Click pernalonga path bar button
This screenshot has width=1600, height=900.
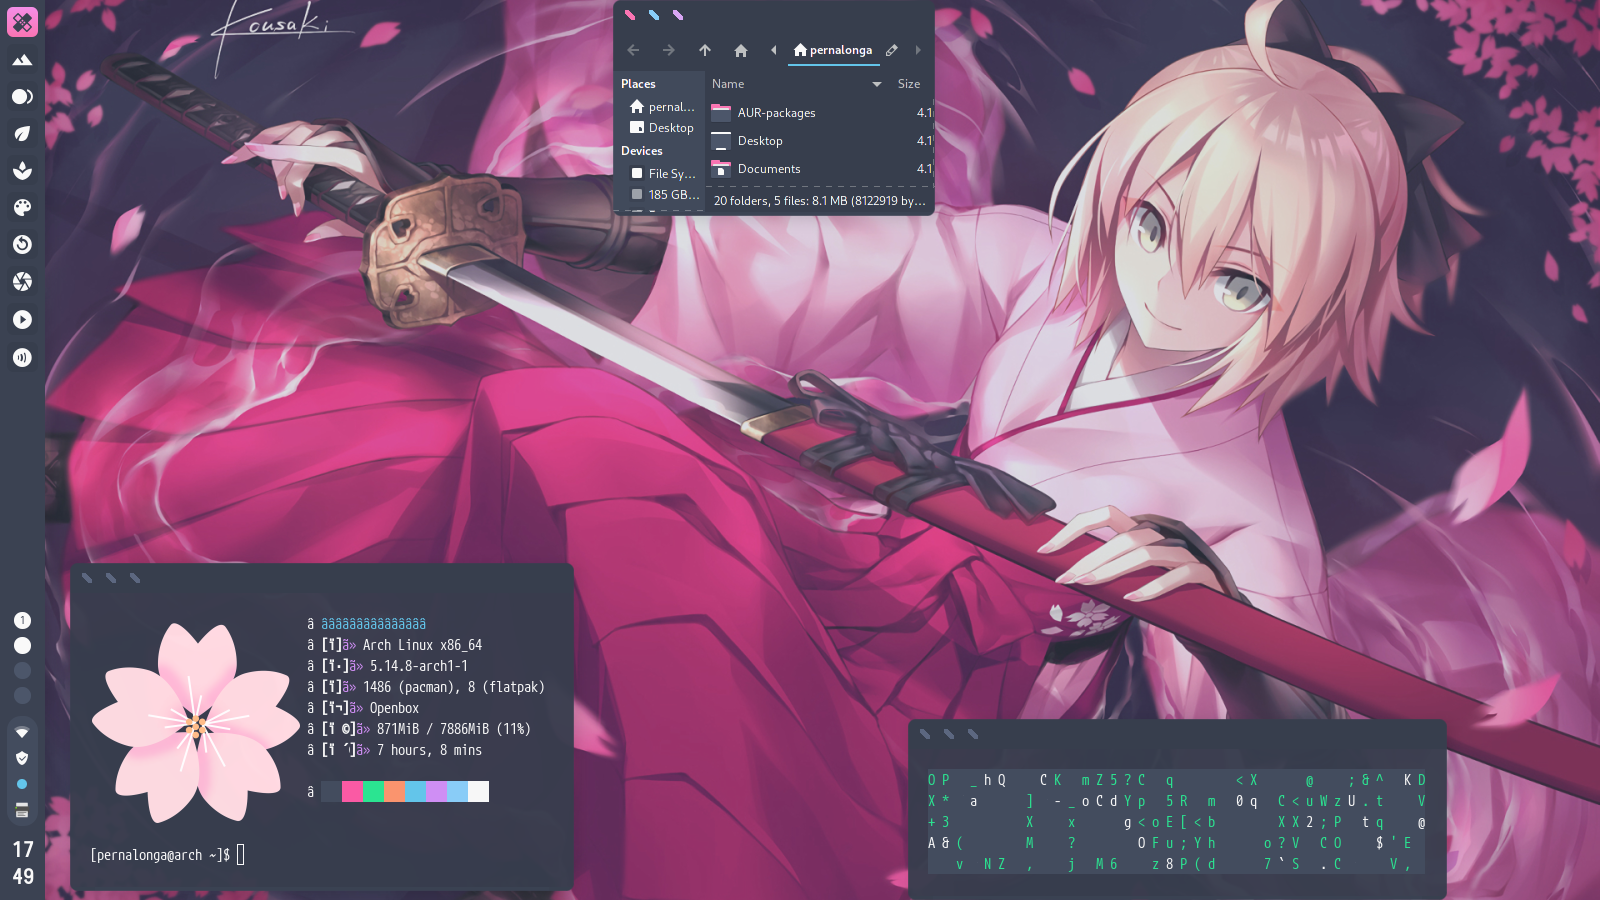click(x=832, y=50)
